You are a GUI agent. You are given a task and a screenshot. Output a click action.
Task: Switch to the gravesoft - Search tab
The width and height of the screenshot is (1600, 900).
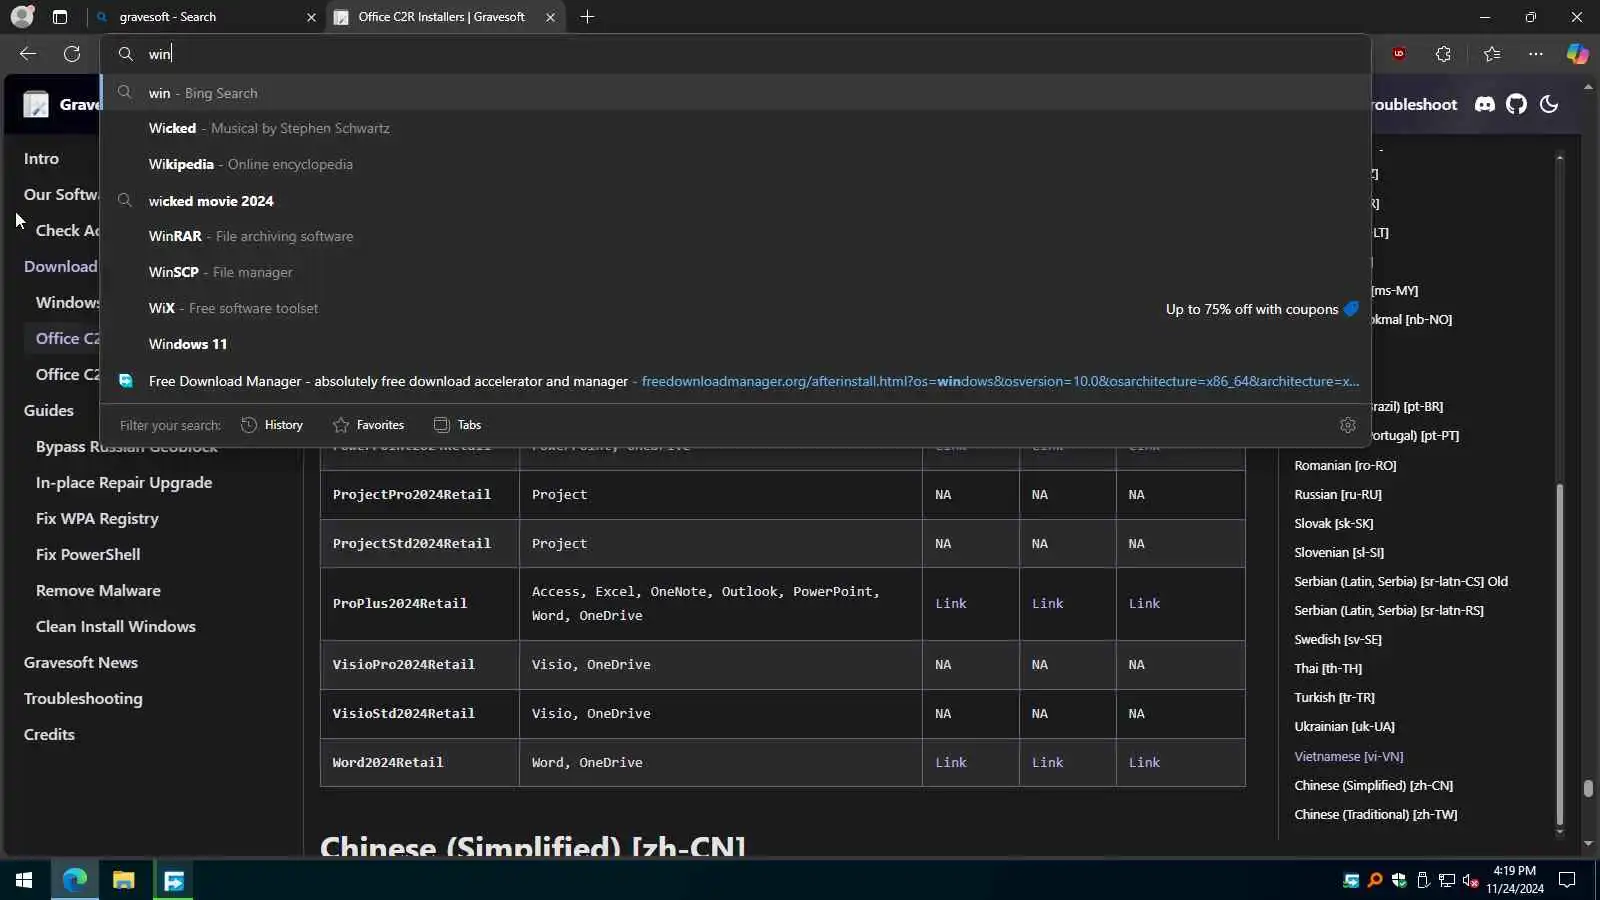click(x=205, y=17)
